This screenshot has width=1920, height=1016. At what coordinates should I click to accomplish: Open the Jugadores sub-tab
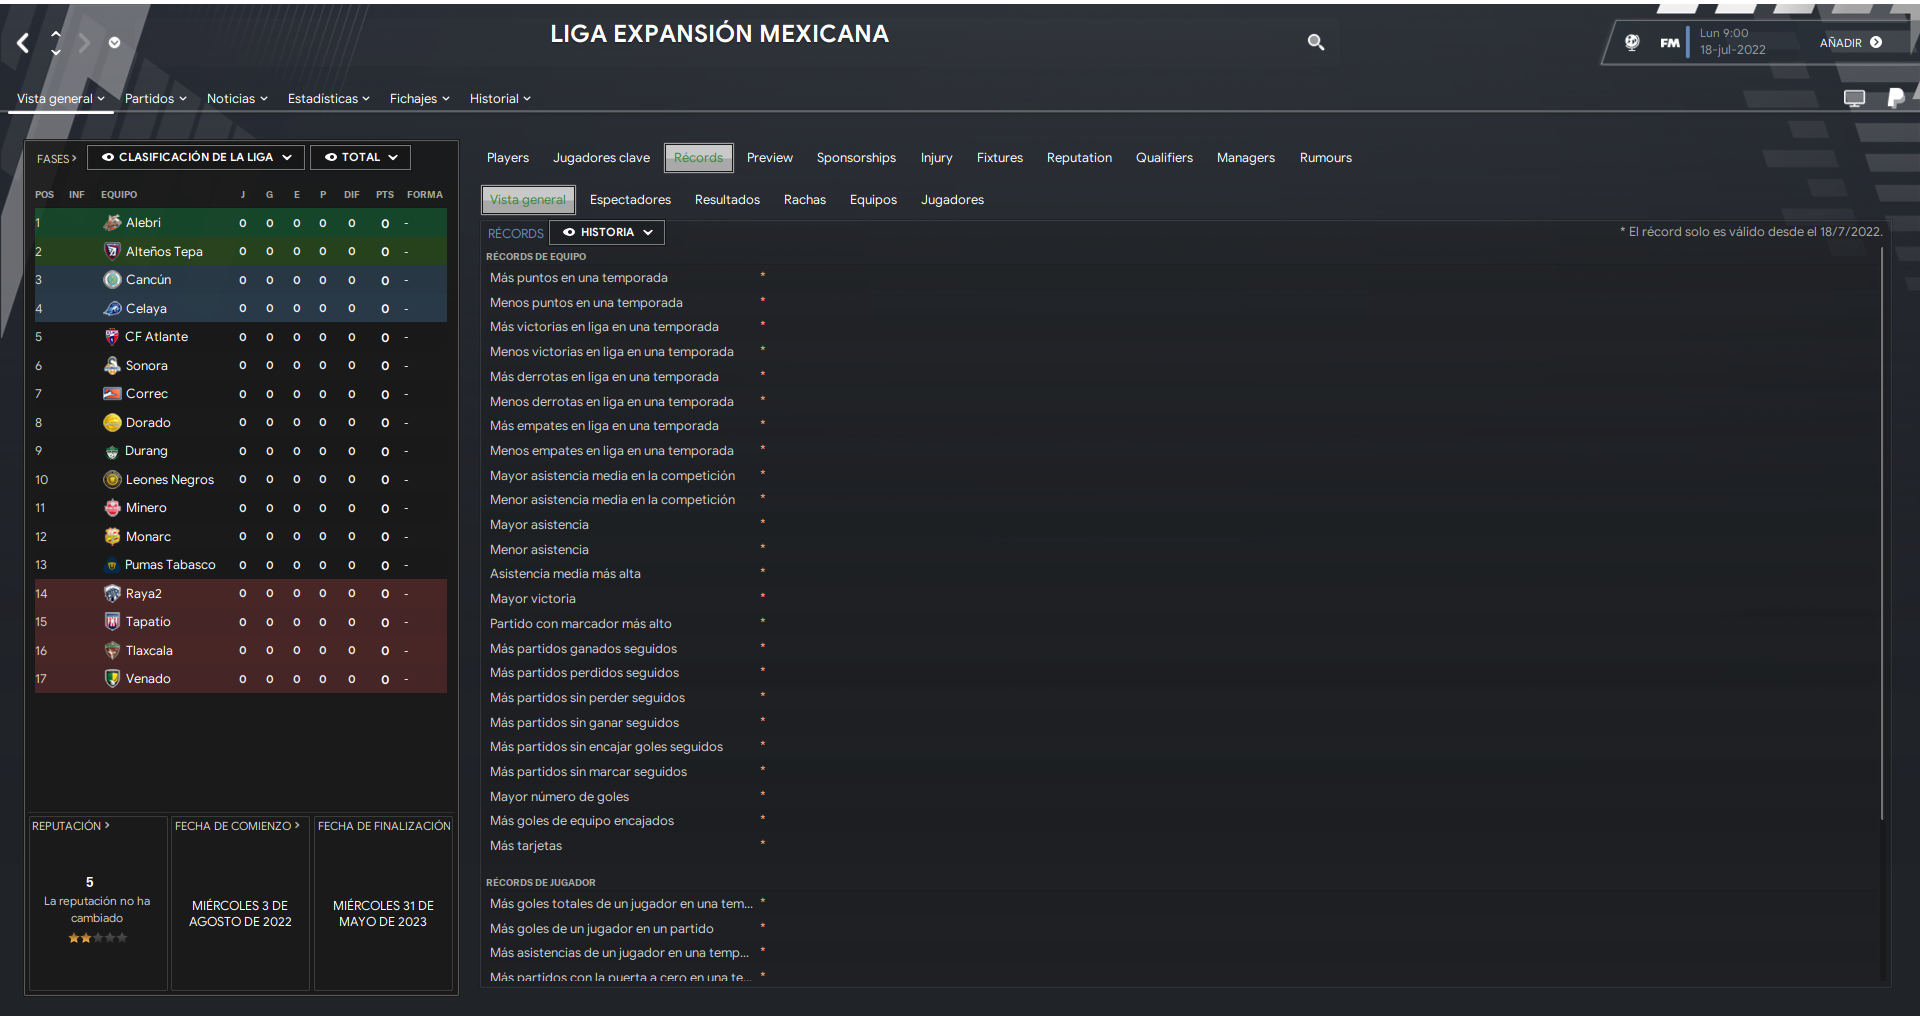tap(952, 200)
